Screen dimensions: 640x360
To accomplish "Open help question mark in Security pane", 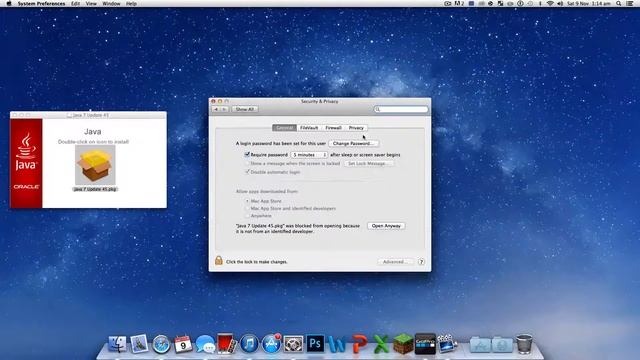I will [x=421, y=262].
